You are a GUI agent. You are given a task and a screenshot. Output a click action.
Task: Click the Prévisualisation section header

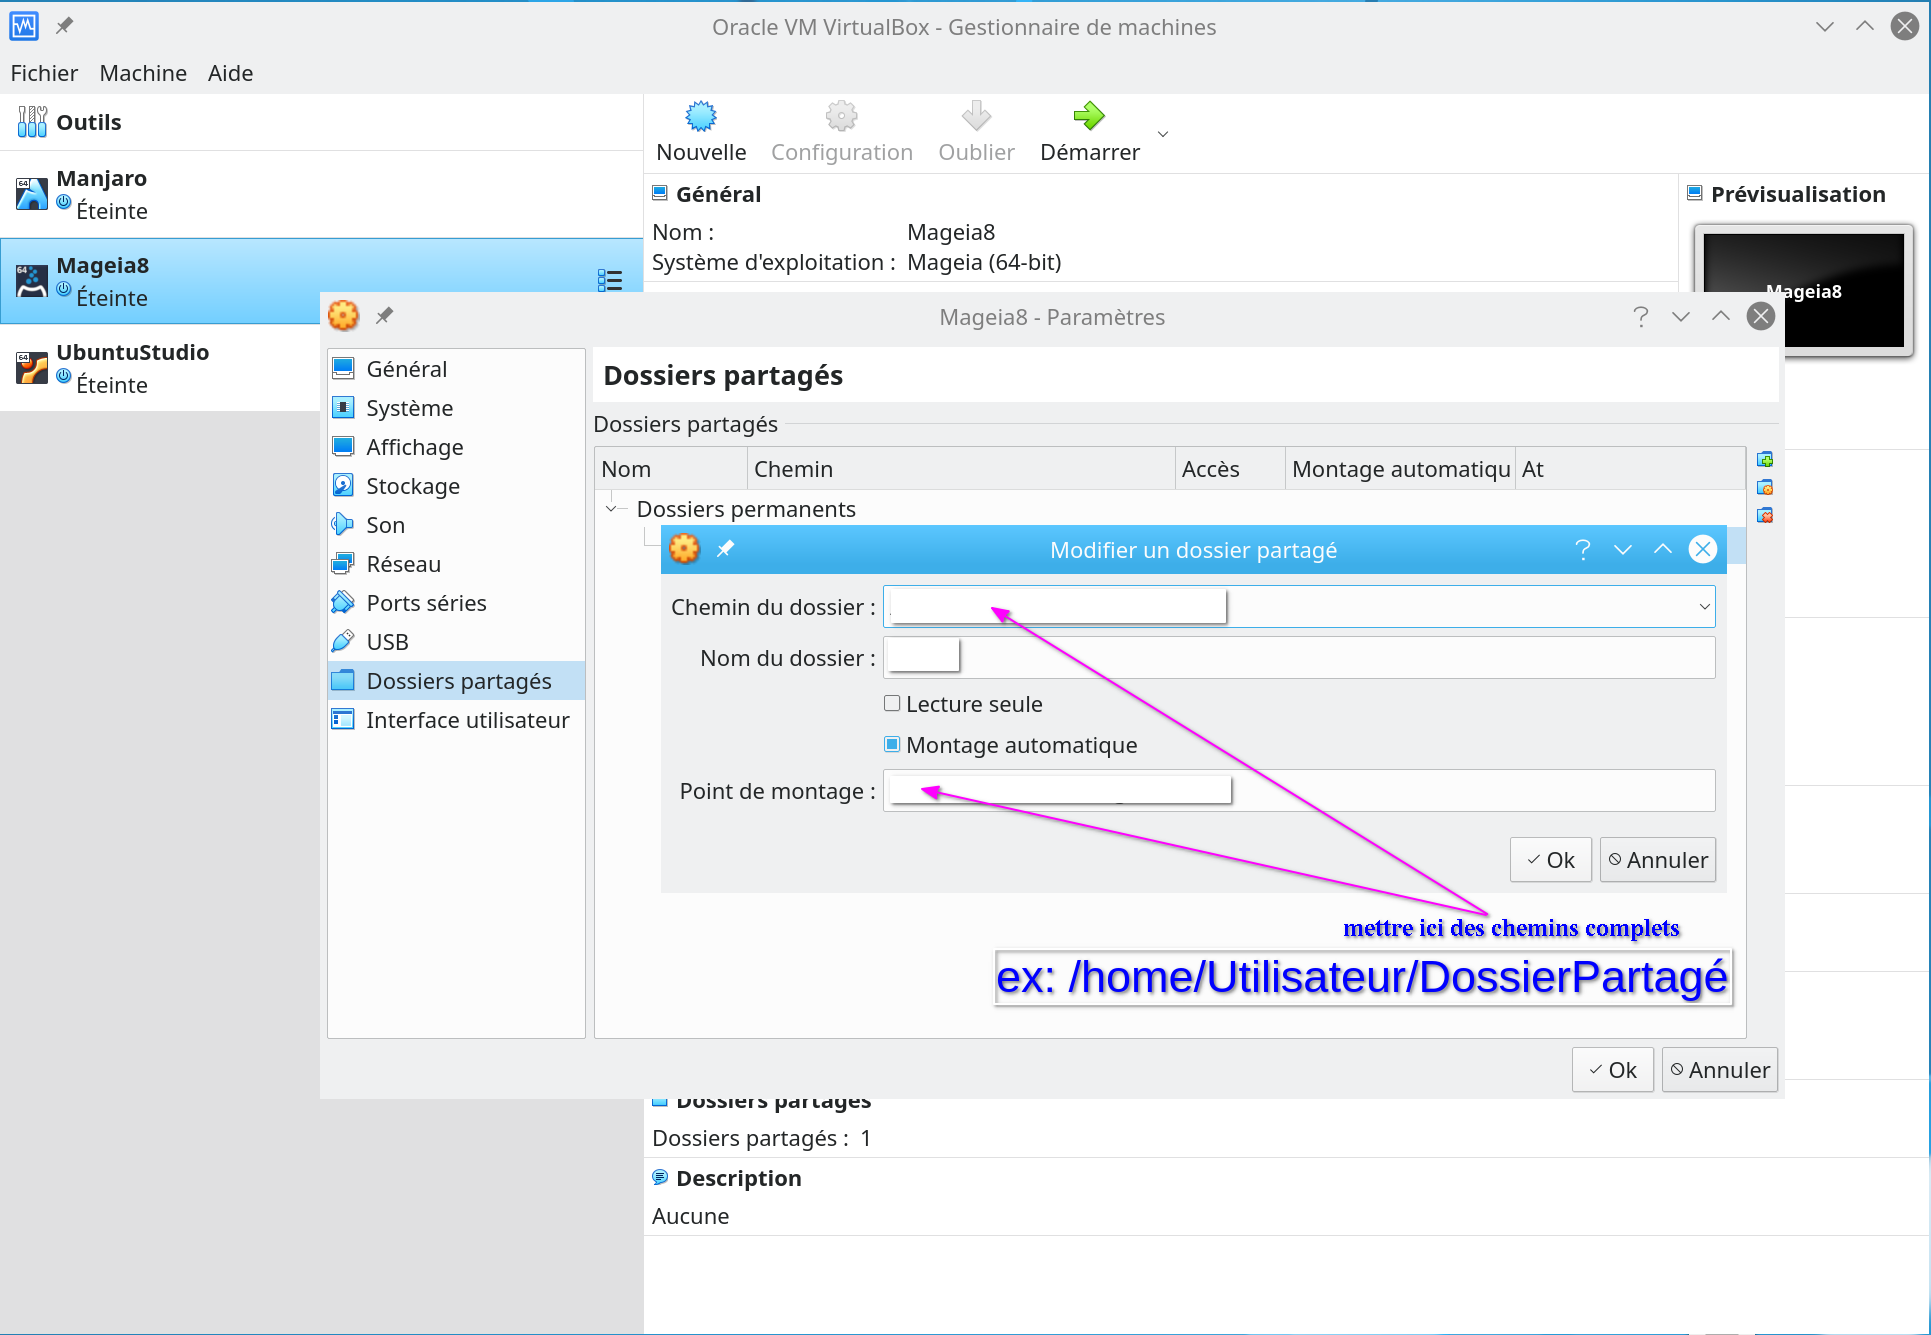1797,194
